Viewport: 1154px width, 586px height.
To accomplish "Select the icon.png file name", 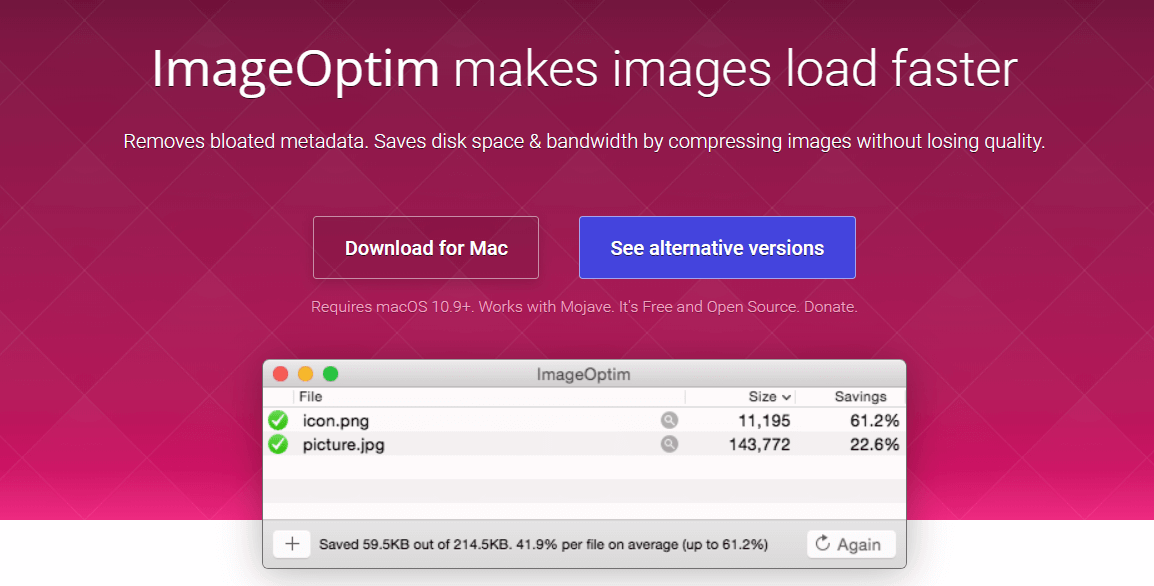I will pyautogui.click(x=336, y=421).
